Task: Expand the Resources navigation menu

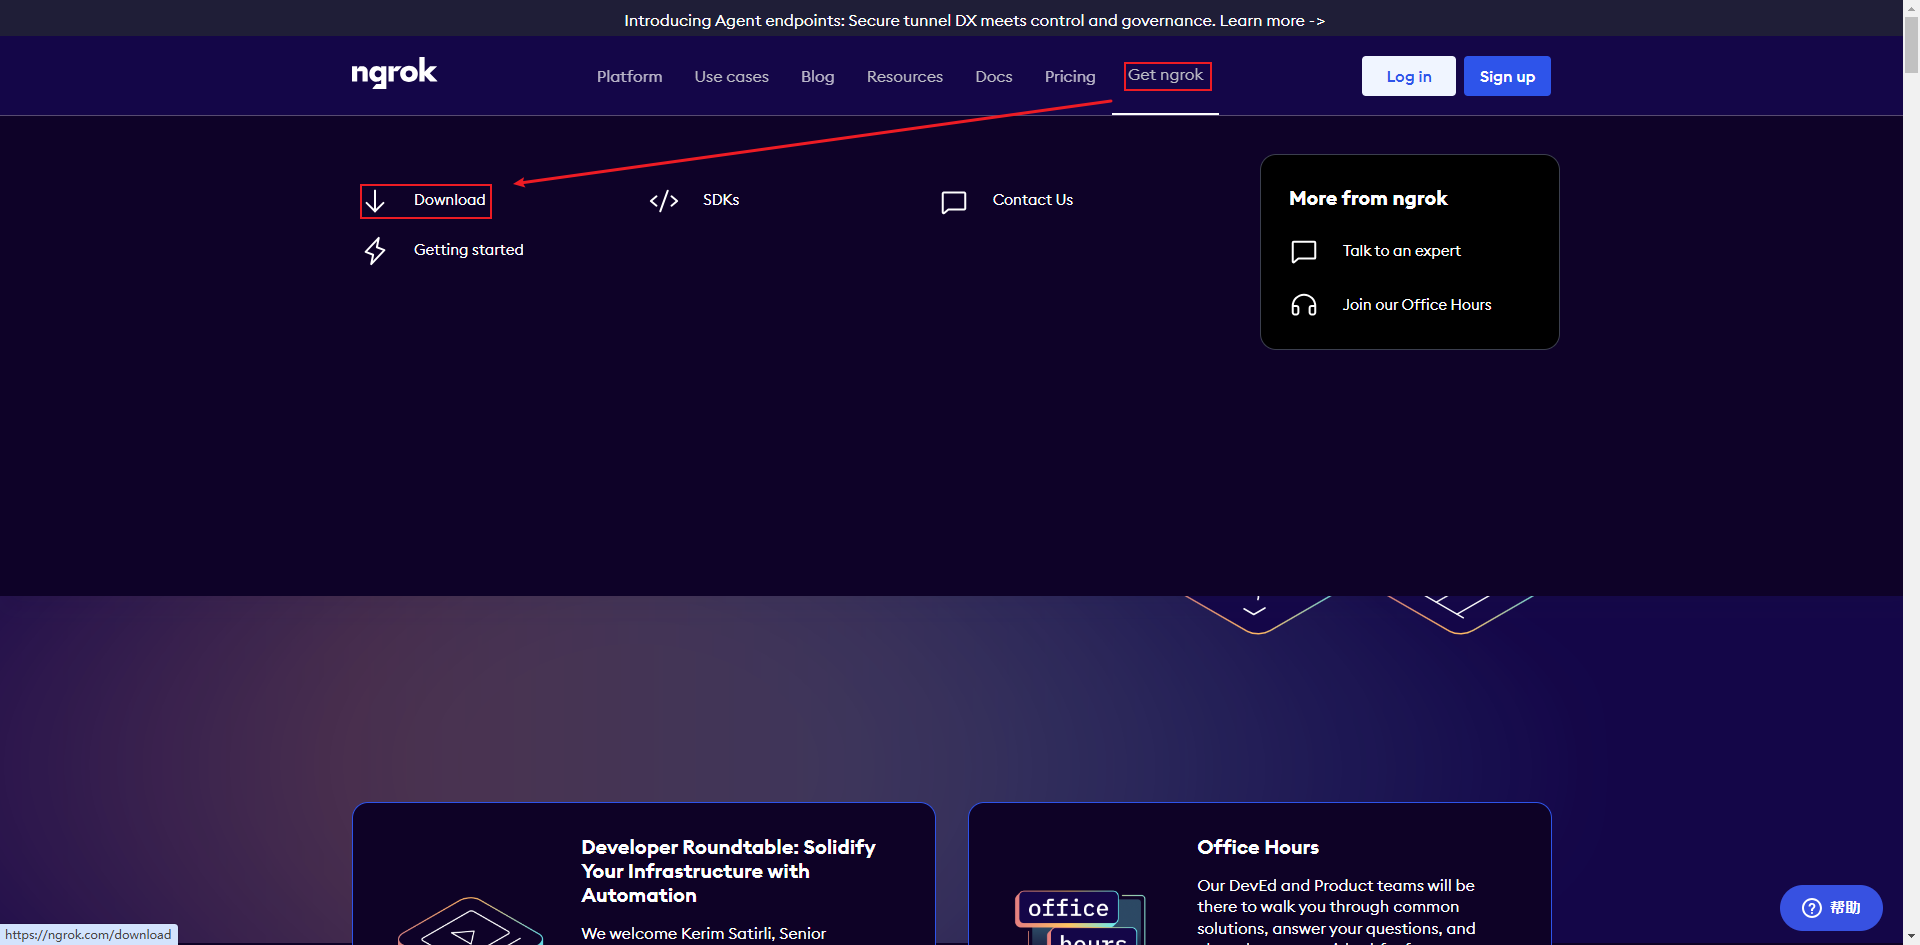Action: [904, 77]
